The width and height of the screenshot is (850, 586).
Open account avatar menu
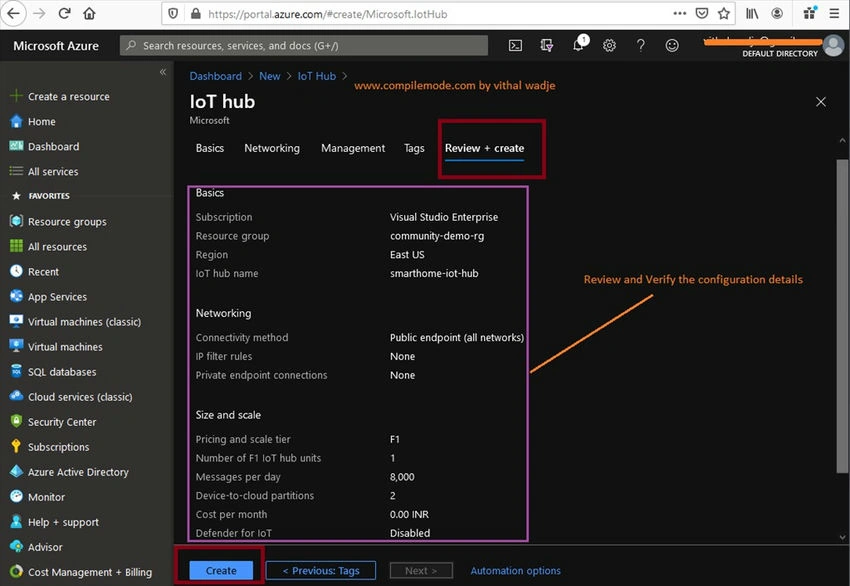(x=833, y=46)
